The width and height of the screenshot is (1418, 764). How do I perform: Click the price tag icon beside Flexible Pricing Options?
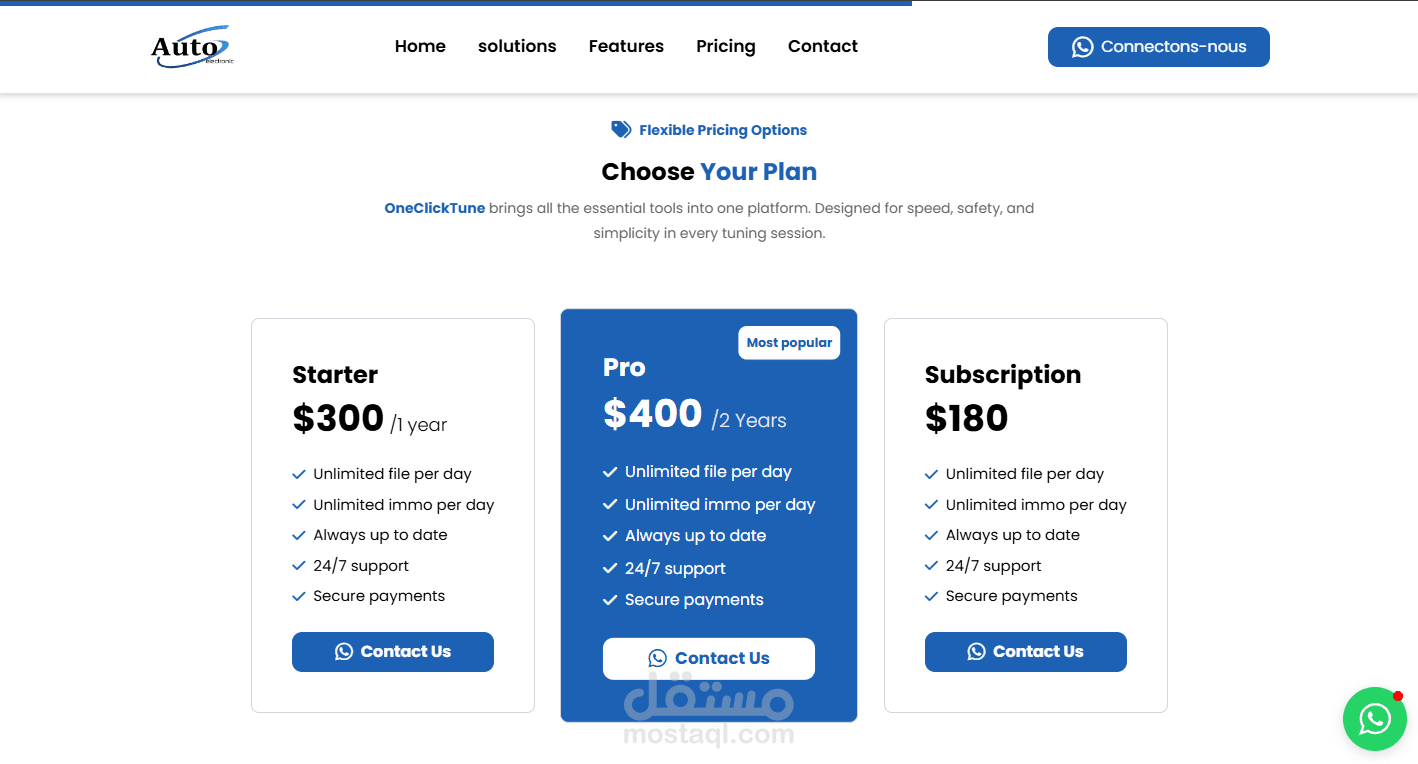tap(621, 130)
